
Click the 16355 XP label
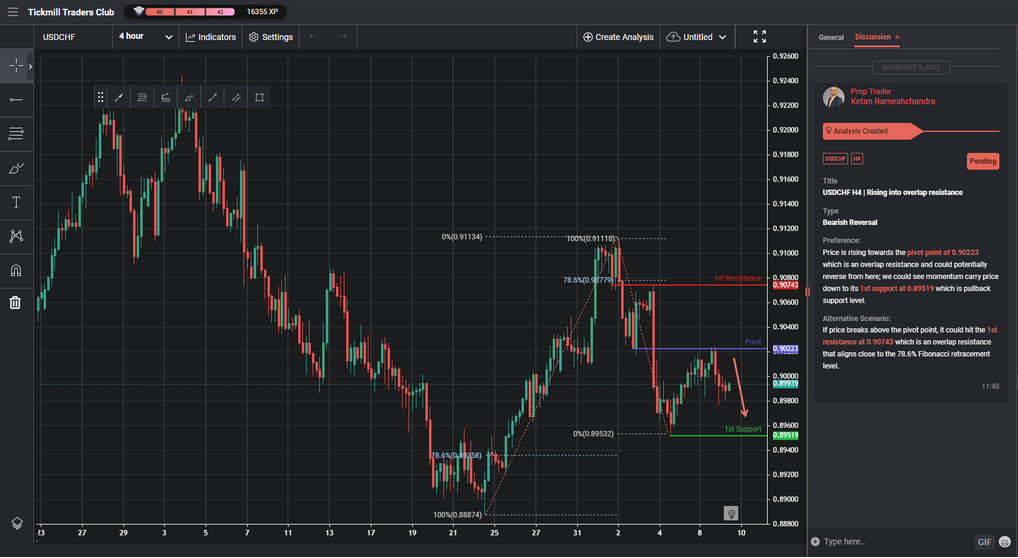pos(262,12)
